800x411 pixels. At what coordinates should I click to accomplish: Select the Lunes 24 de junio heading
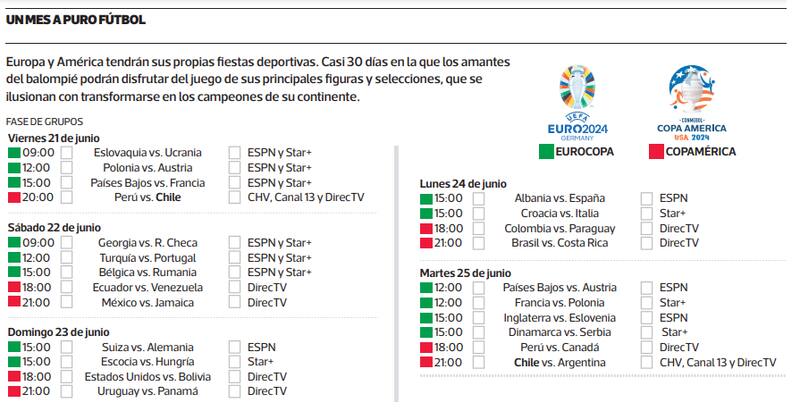[x=463, y=184]
